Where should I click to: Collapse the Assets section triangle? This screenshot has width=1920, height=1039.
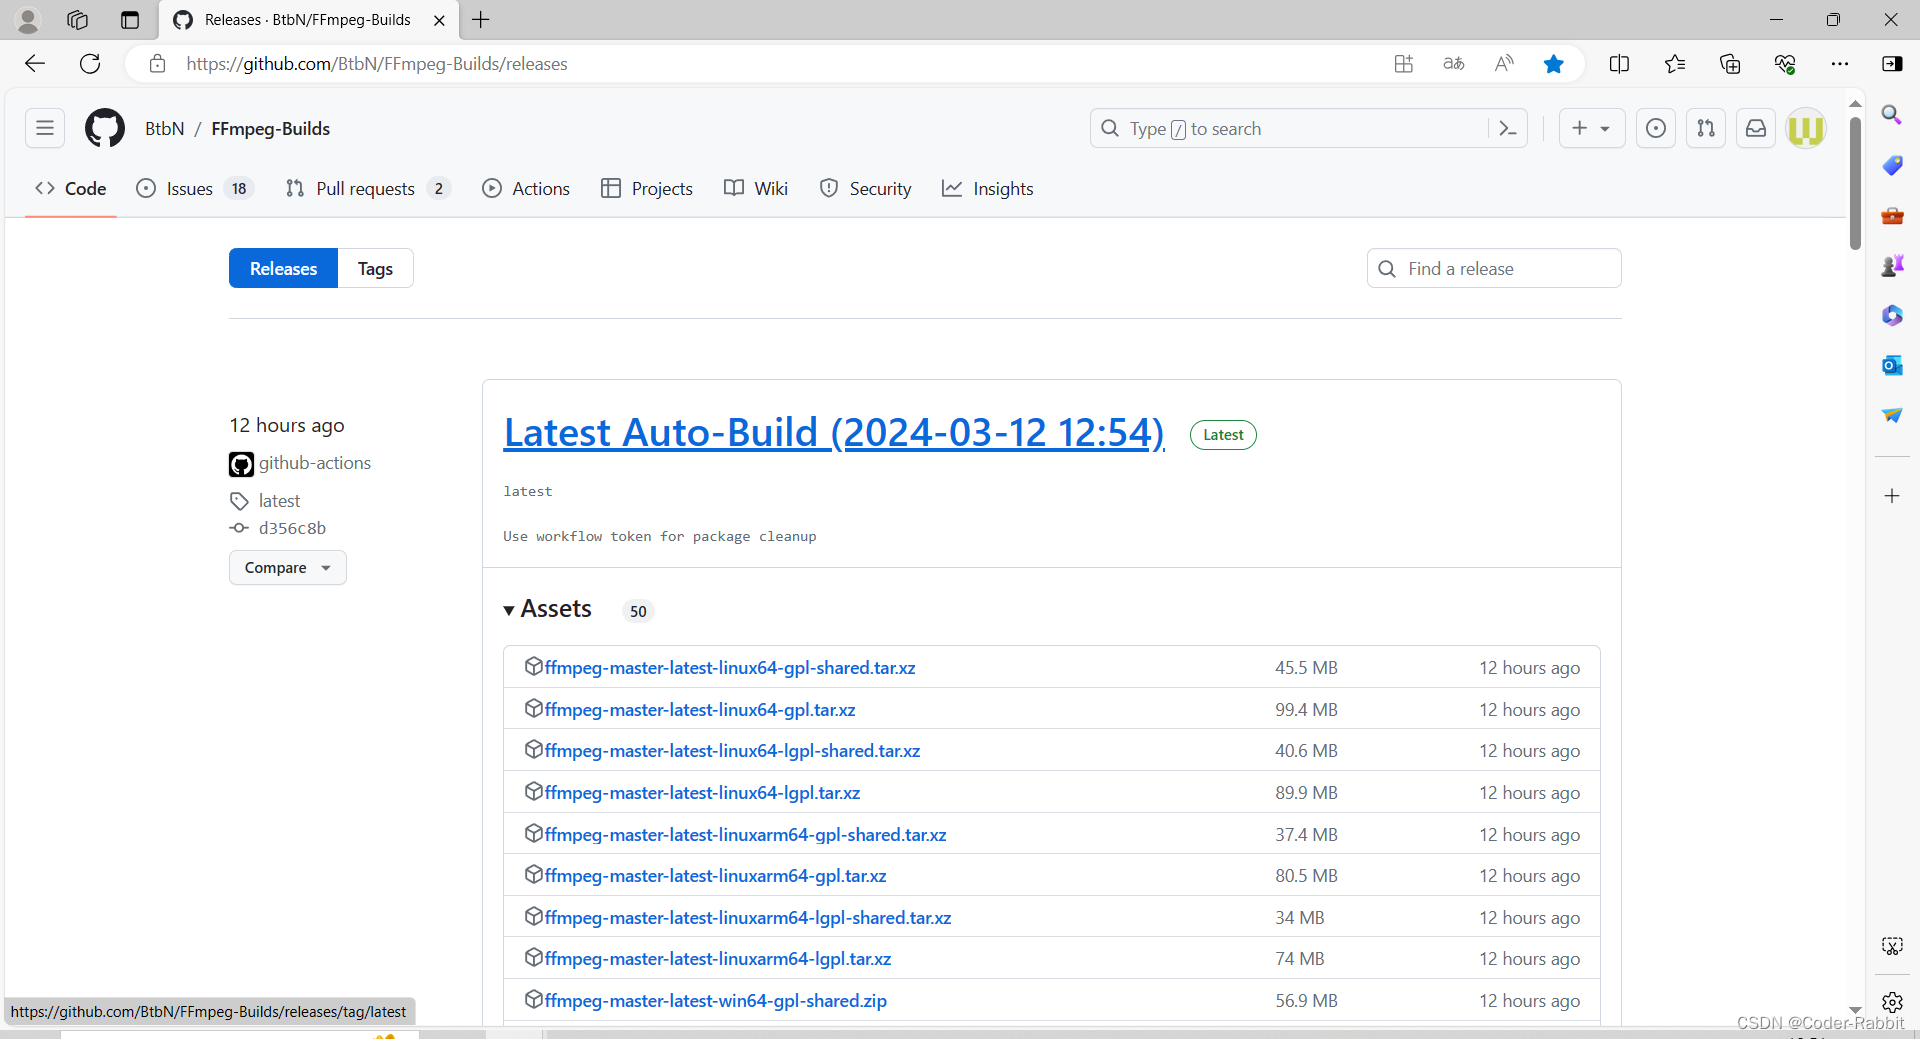[509, 610]
